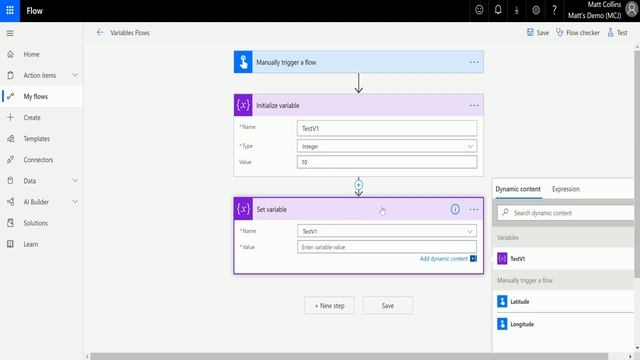Expand the Data chevron
Viewport: 640px width, 360px height.
75,180
